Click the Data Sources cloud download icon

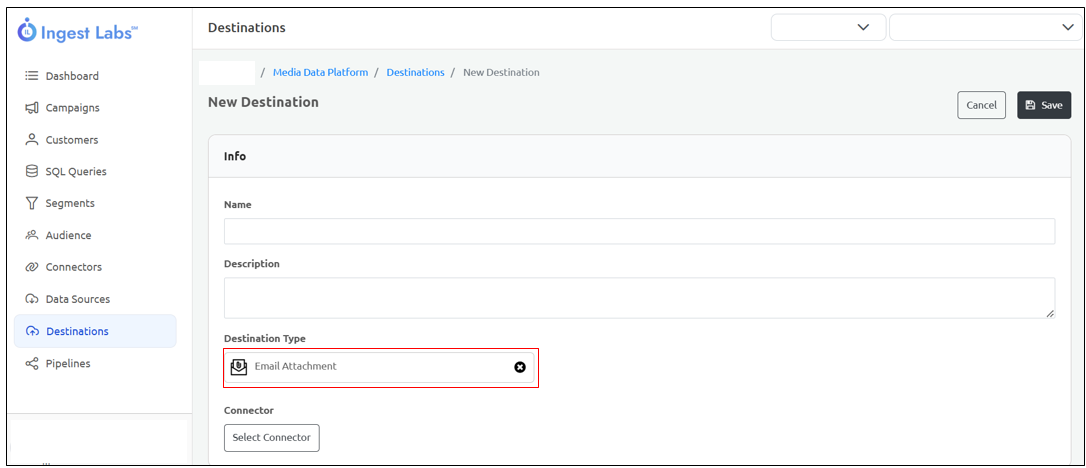click(x=31, y=299)
